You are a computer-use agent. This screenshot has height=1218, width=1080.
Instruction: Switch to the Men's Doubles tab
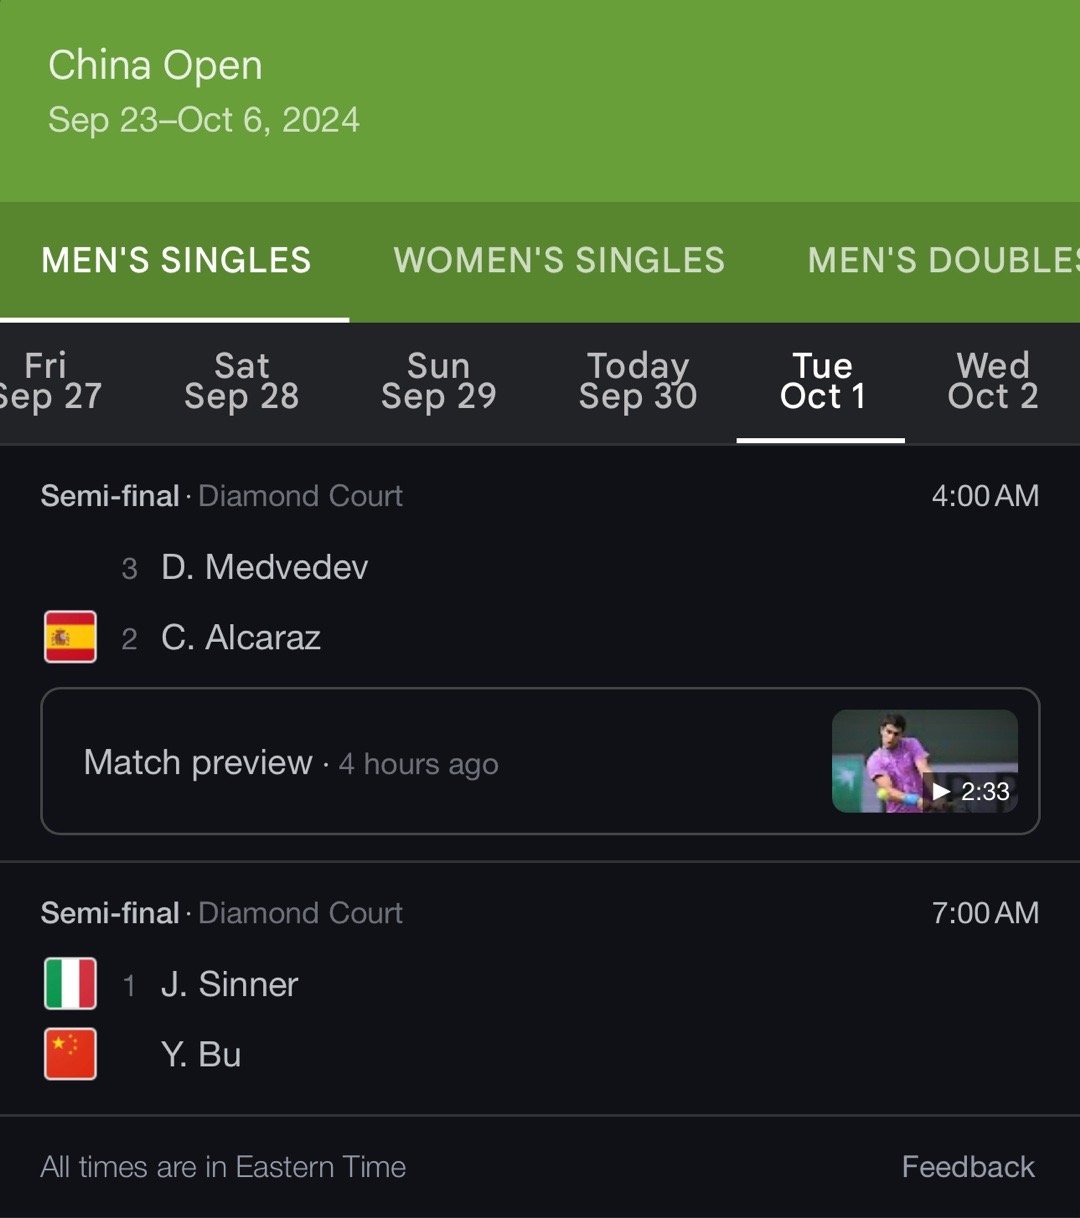pos(943,261)
